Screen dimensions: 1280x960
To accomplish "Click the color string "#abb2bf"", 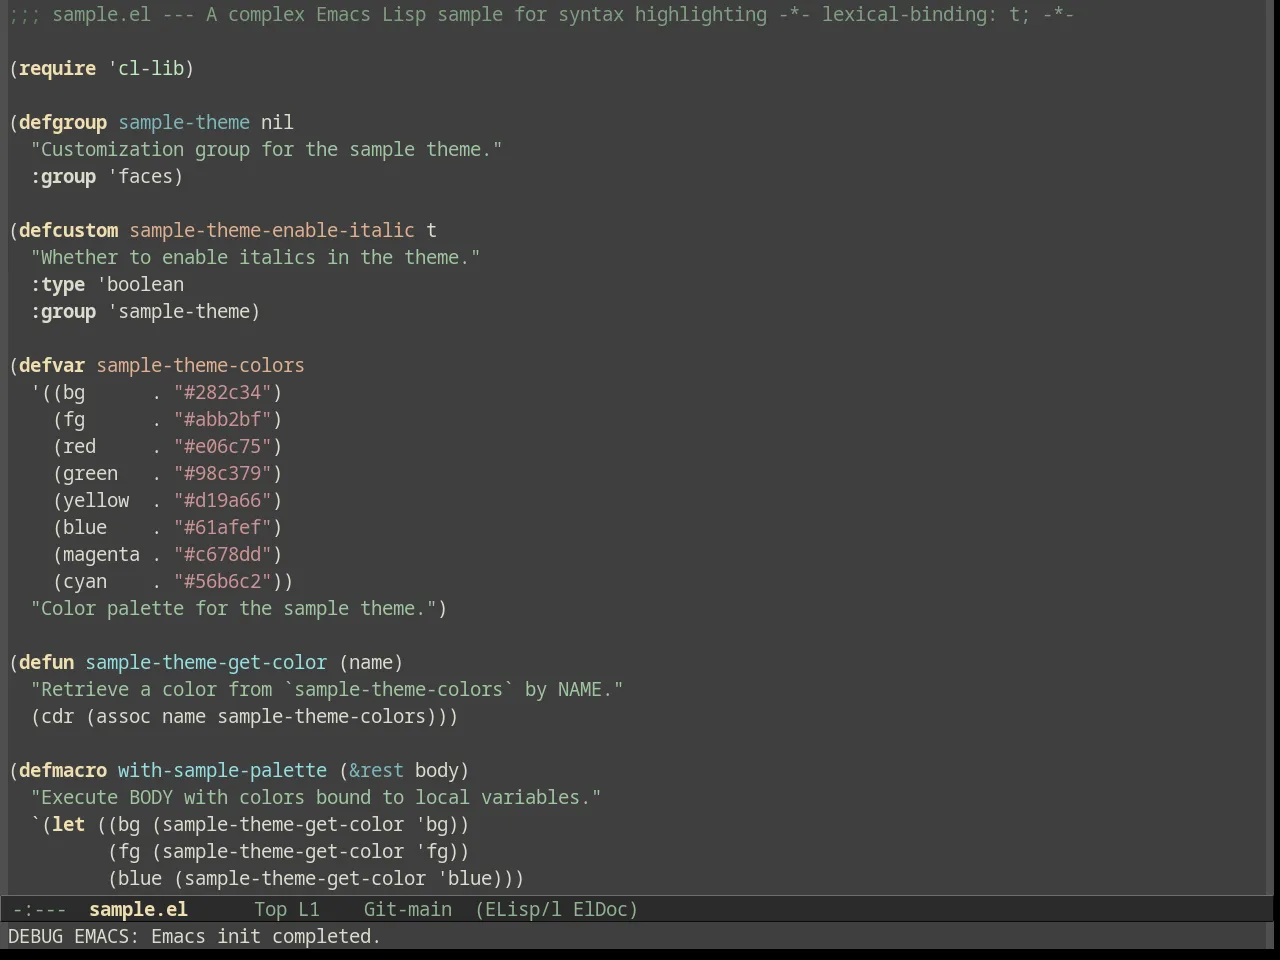I will coord(223,419).
